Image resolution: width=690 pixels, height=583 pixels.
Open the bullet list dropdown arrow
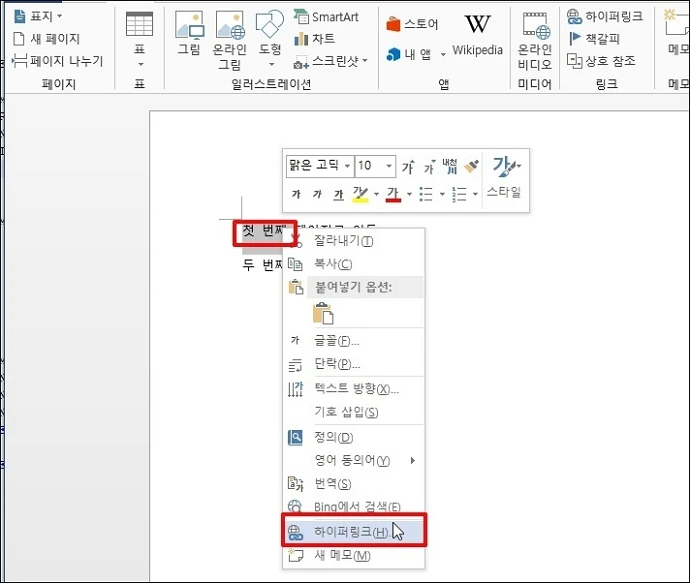pyautogui.click(x=442, y=194)
